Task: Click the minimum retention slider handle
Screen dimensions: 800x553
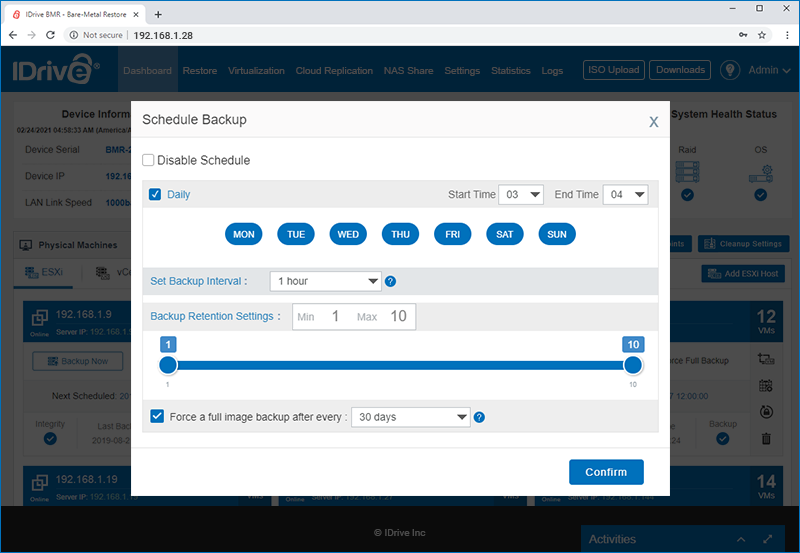Action: [168, 365]
